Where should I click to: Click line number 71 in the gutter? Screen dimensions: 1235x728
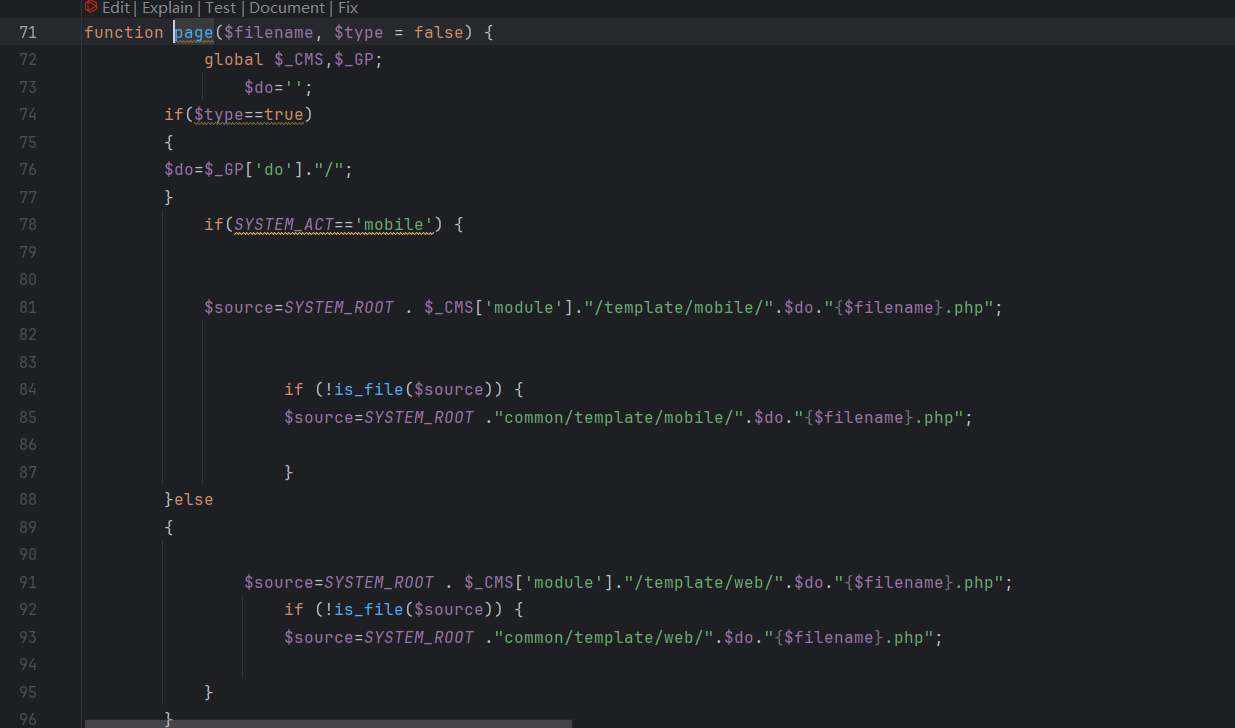click(x=27, y=32)
